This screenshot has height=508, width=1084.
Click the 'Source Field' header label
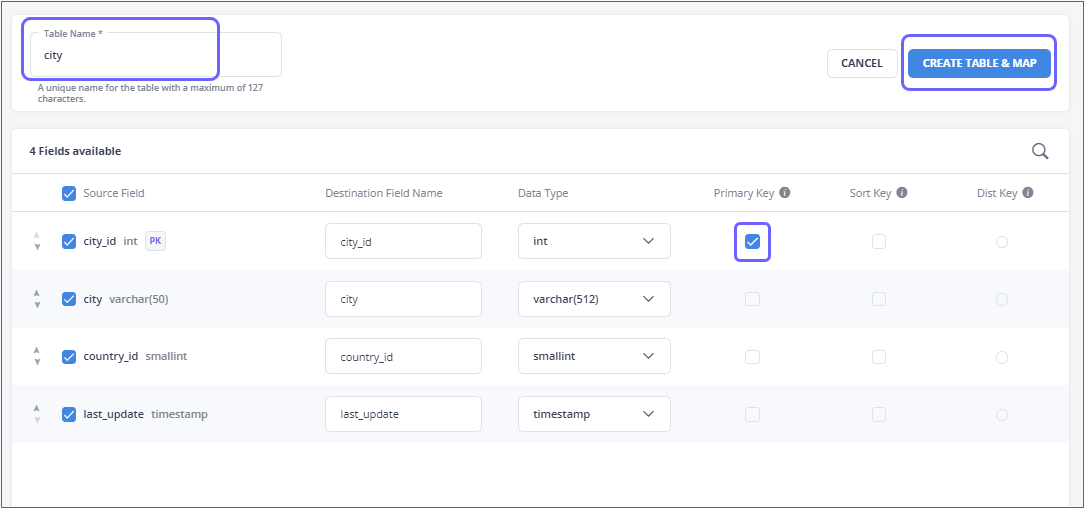tap(114, 194)
